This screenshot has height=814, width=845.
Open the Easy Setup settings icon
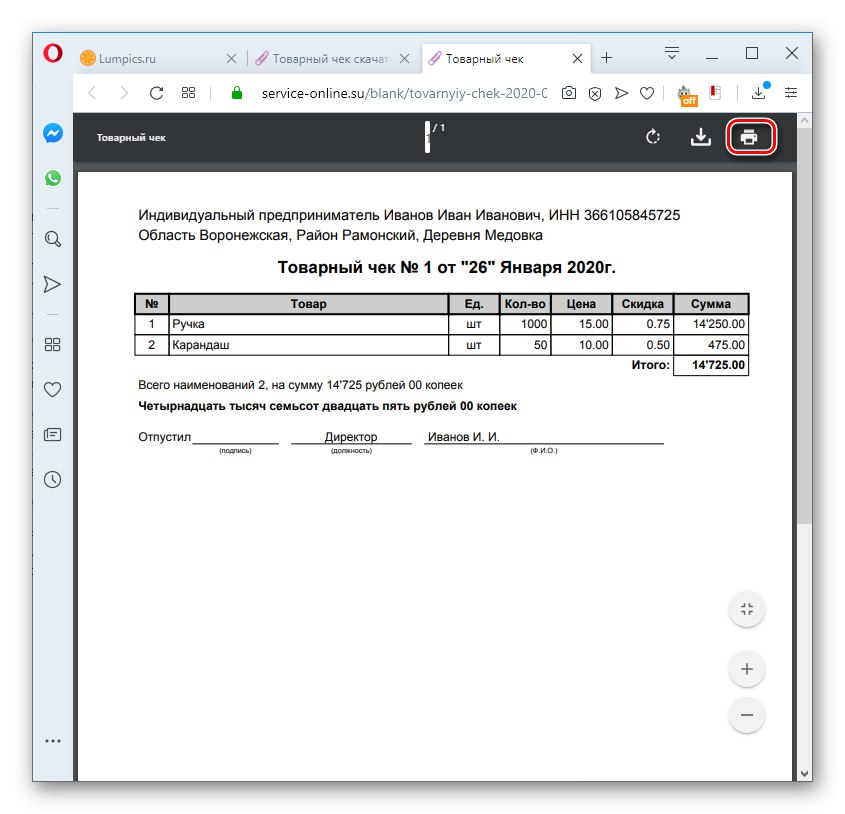pos(791,93)
